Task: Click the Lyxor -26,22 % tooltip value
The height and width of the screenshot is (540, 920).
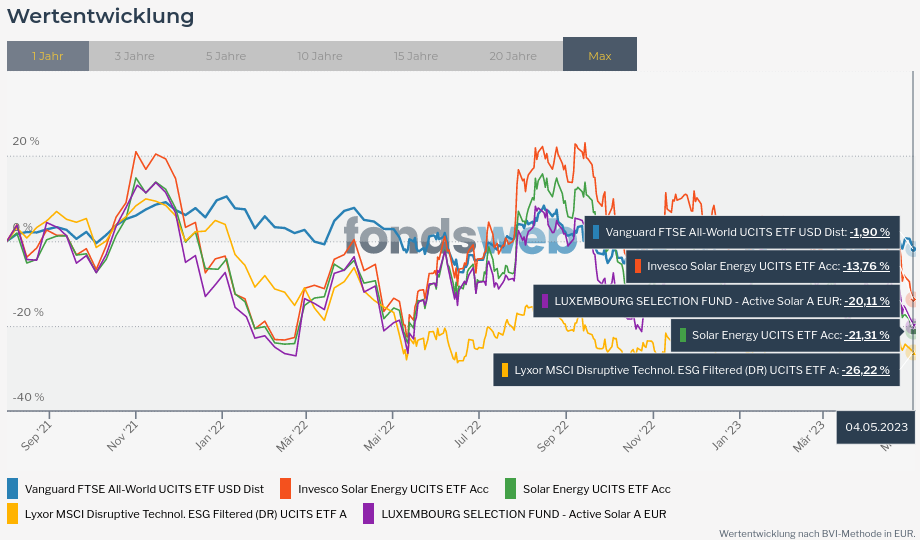Action: [865, 370]
